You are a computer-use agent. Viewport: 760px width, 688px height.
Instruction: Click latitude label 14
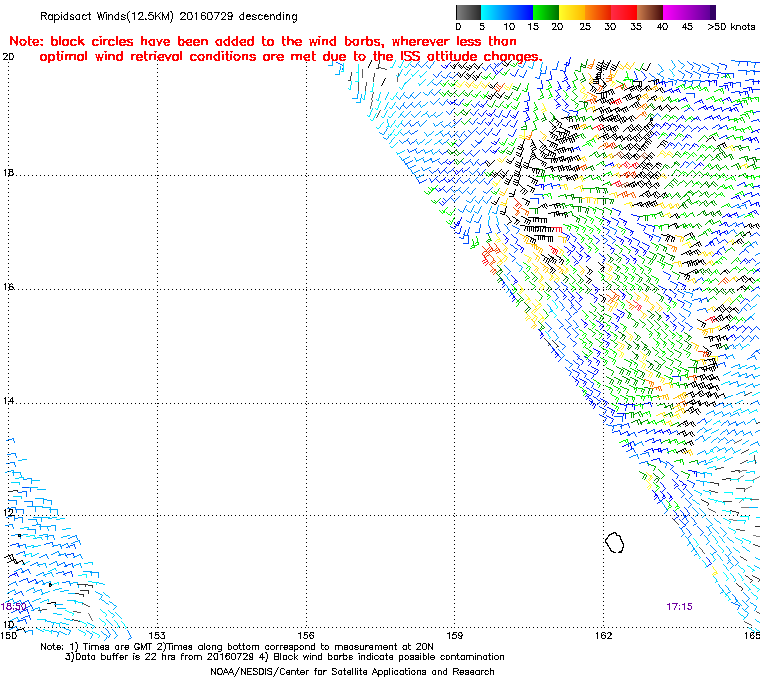(8, 400)
